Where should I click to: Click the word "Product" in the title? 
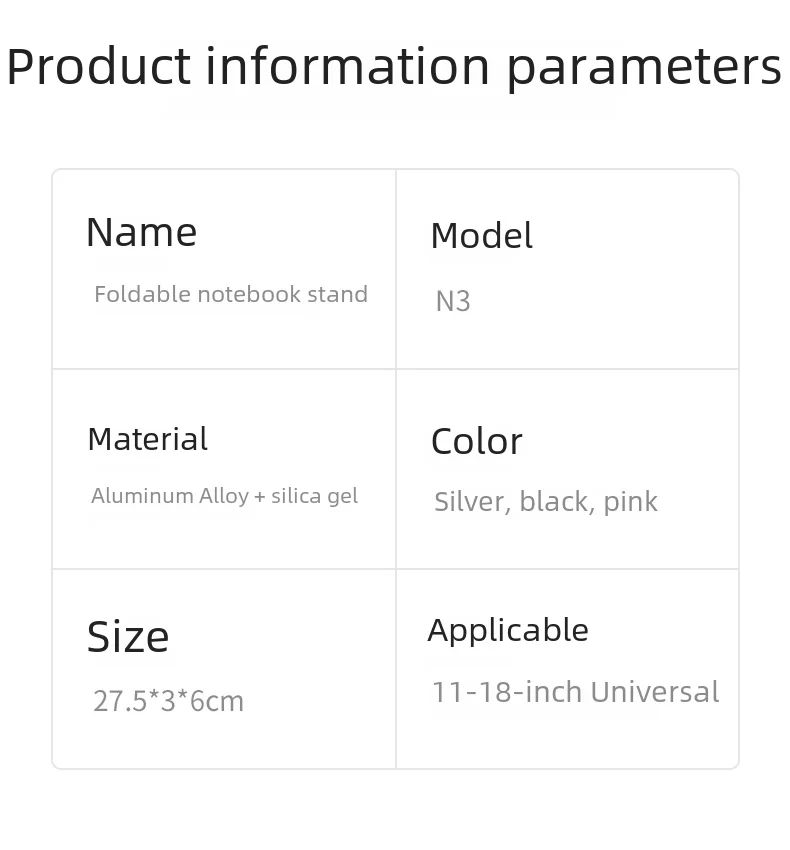tap(98, 67)
